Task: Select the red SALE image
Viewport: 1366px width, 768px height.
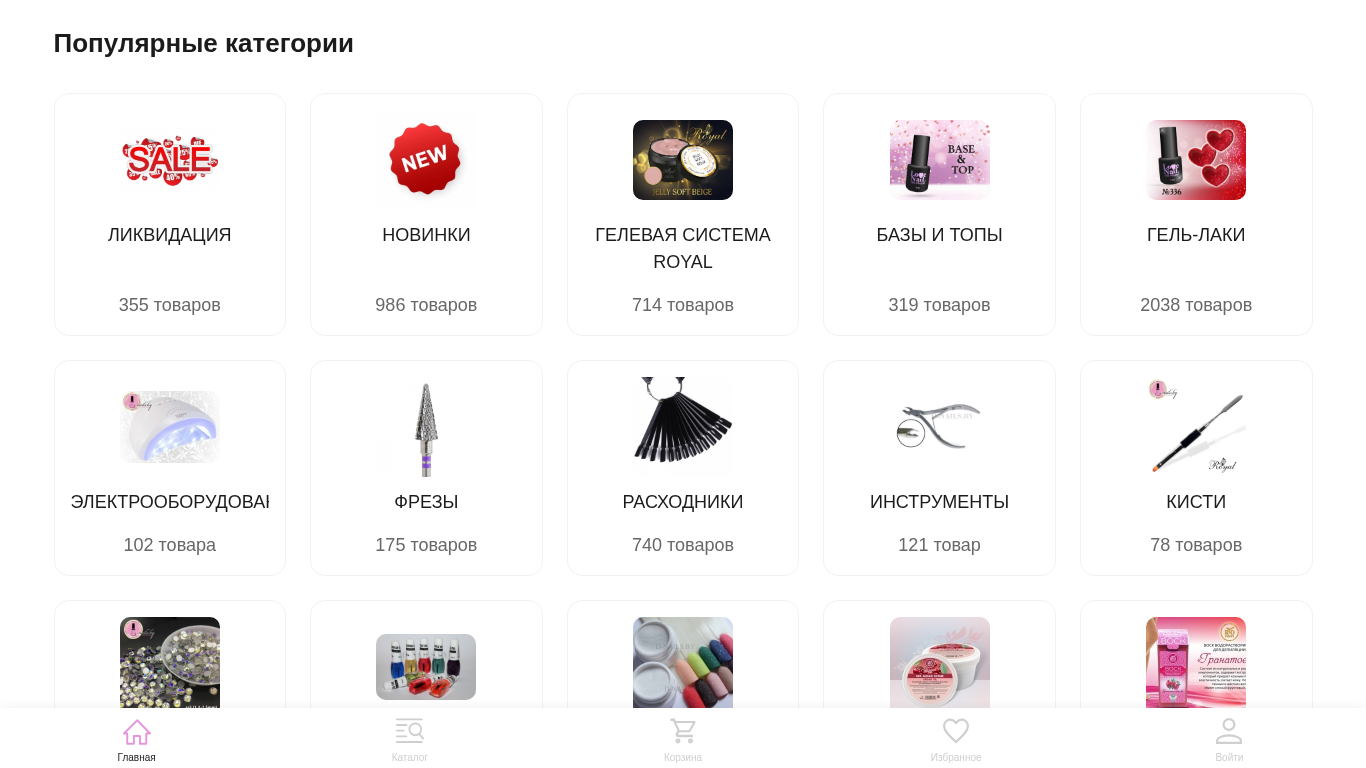Action: point(170,160)
